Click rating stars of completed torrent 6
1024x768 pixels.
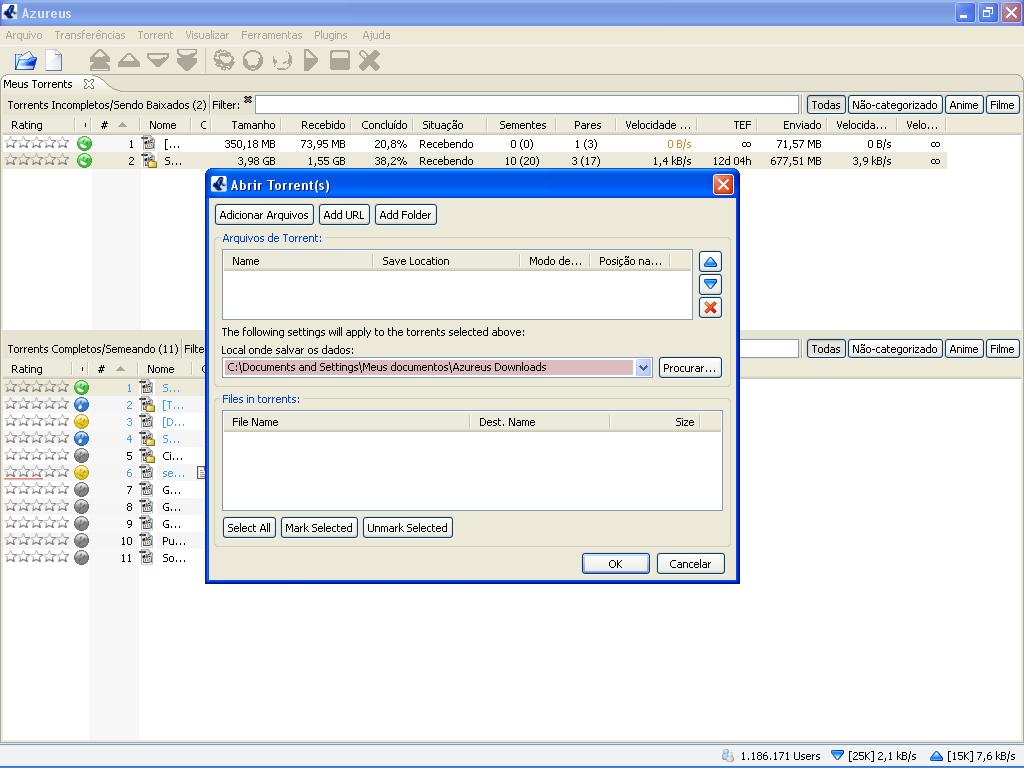coord(37,472)
